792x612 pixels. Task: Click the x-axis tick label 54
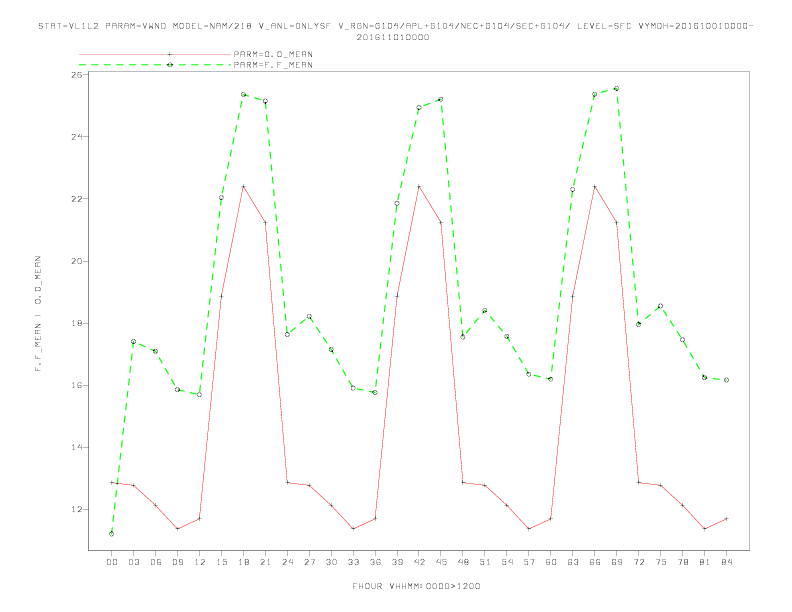[507, 562]
